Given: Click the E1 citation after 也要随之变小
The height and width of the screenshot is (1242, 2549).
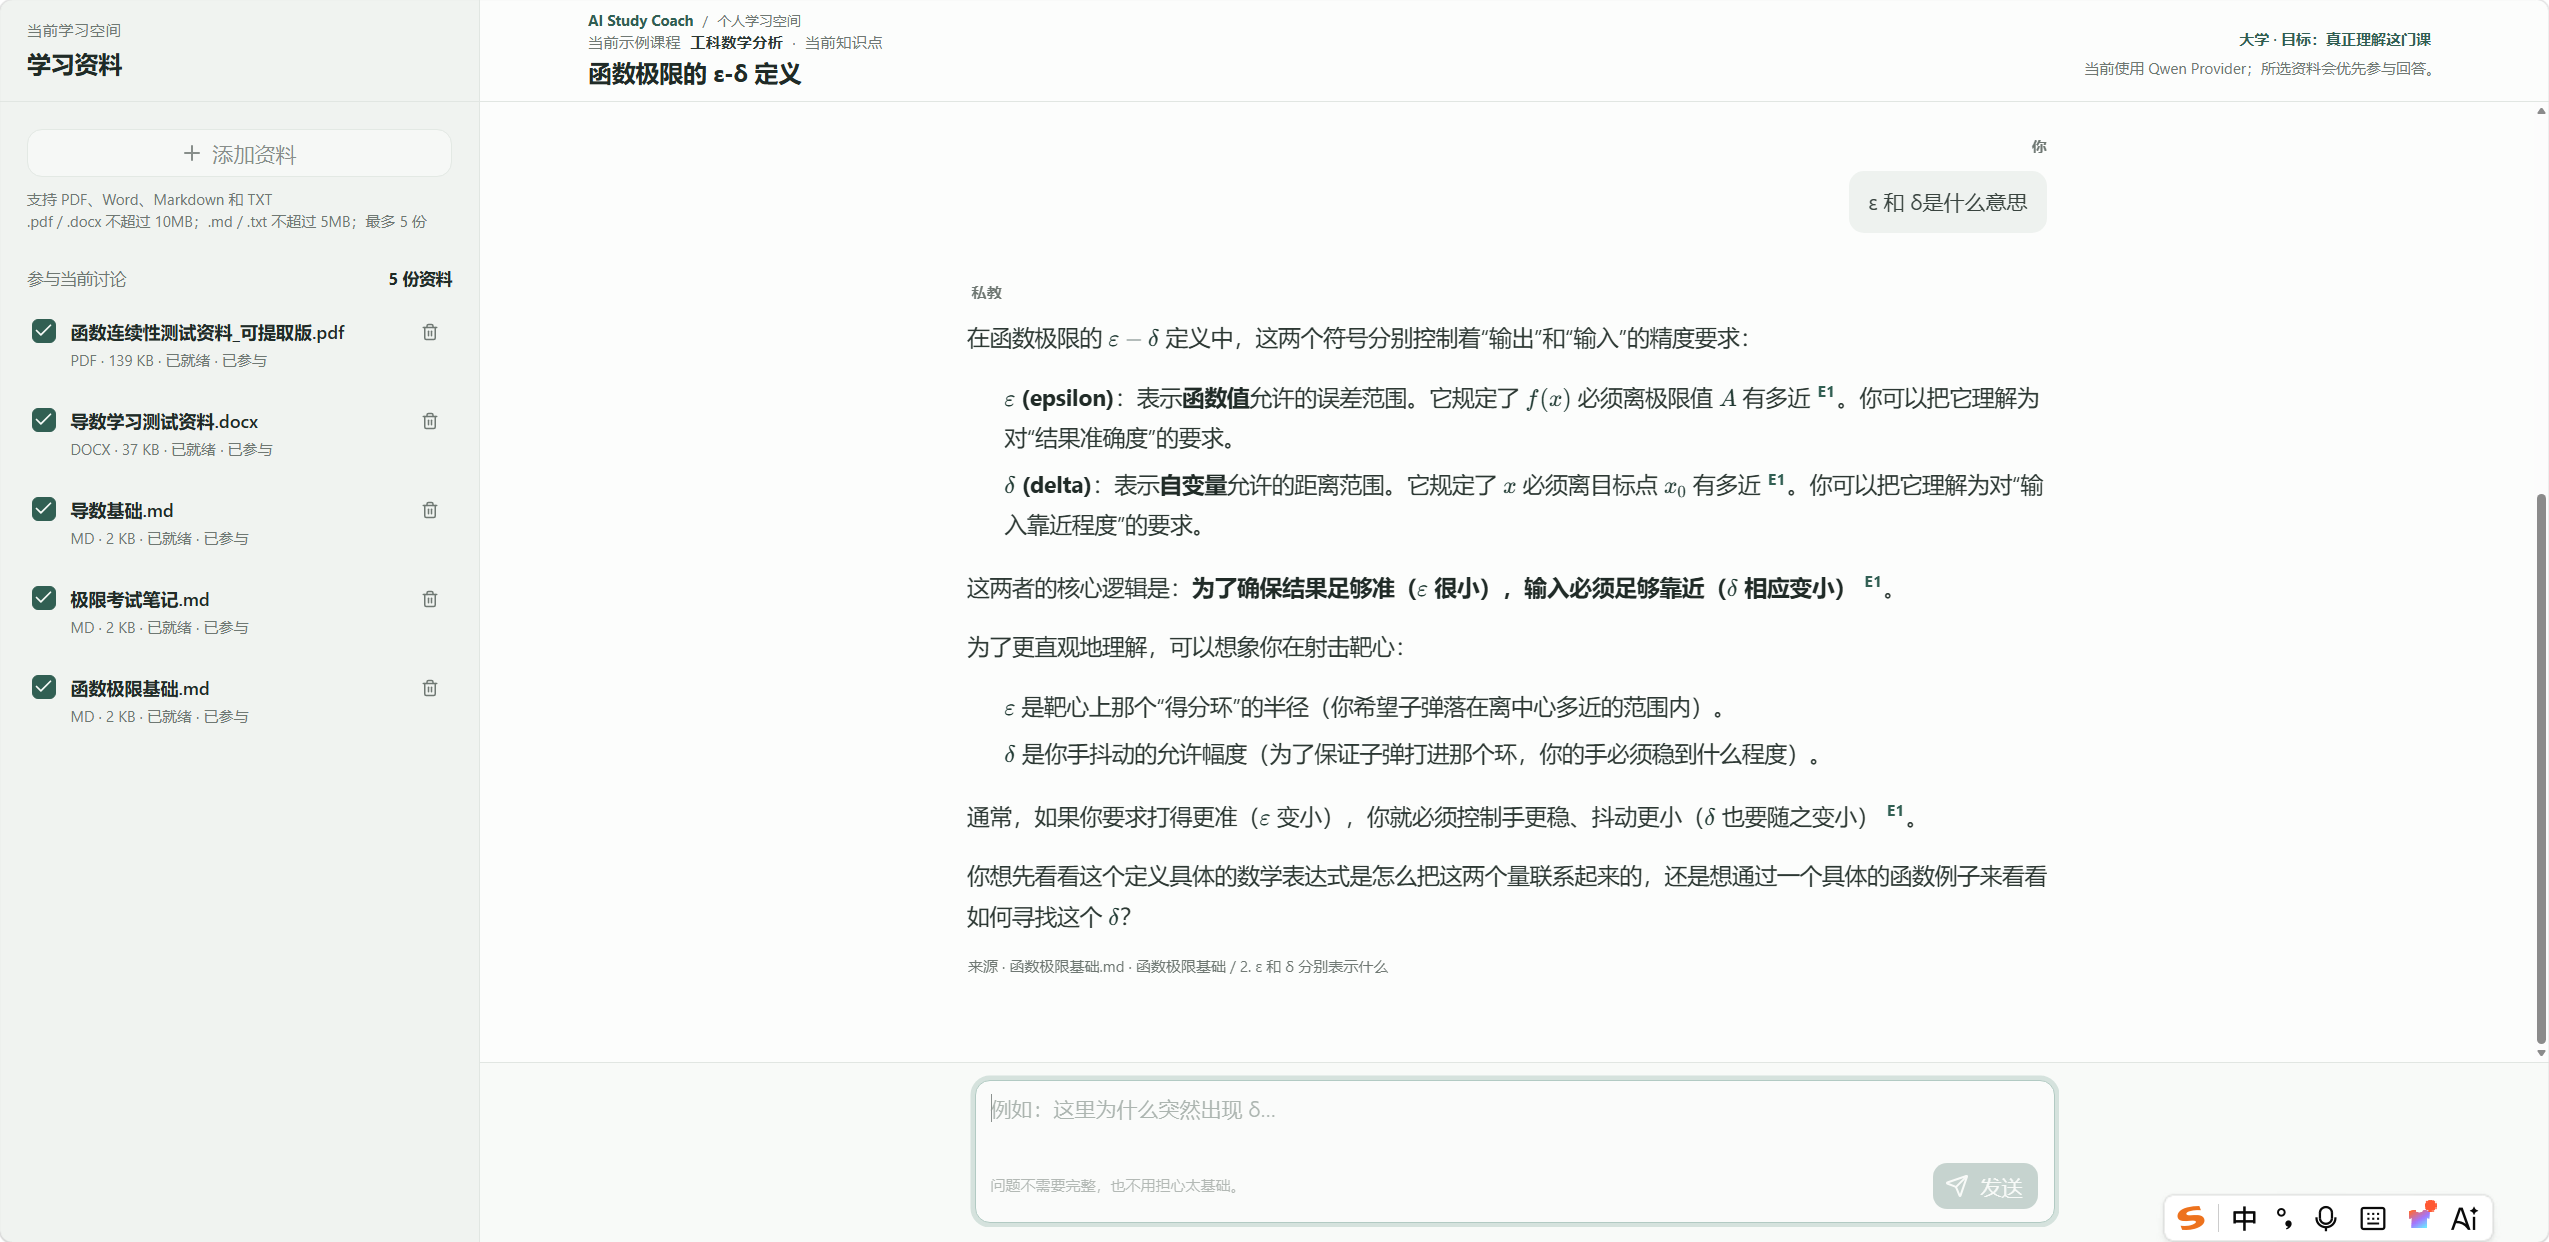Looking at the screenshot, I should [1895, 810].
